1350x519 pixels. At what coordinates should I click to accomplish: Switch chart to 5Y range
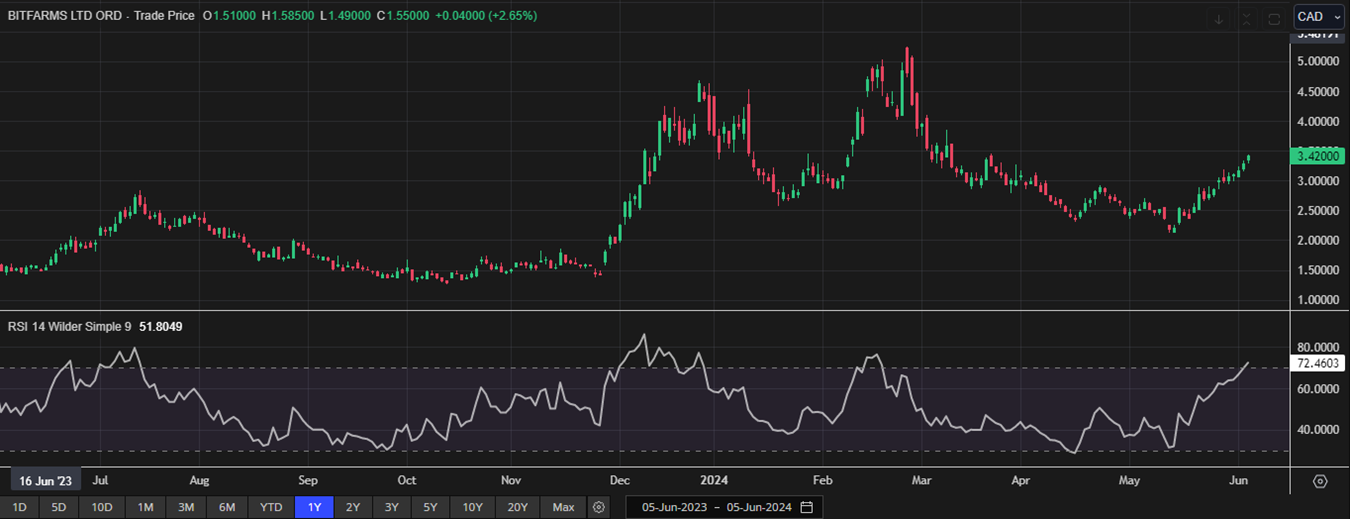tap(429, 507)
